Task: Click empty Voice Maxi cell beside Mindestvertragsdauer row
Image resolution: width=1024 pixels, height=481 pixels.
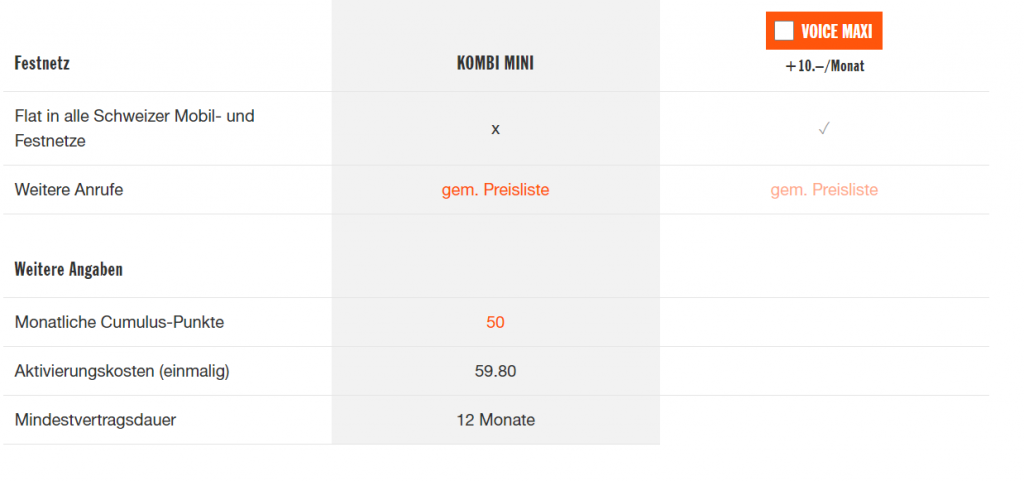Action: (x=824, y=420)
